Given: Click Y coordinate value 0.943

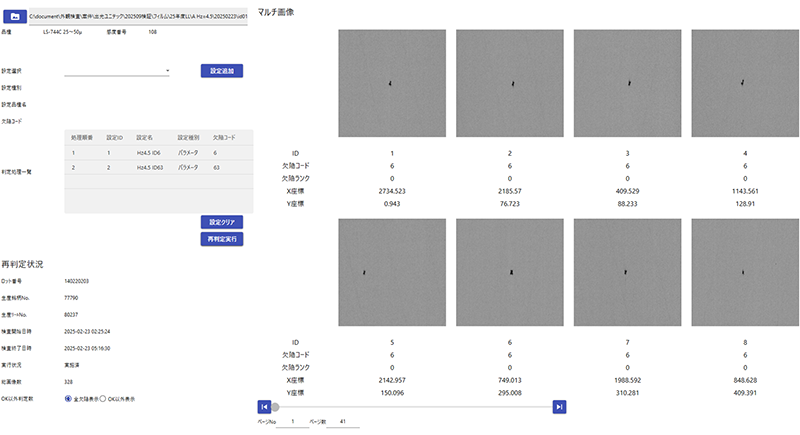Looking at the screenshot, I should [392, 204].
